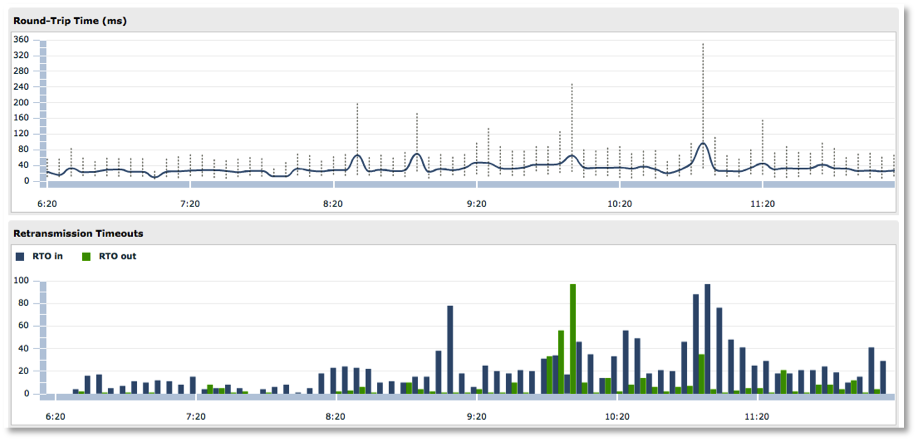Click the "Round-Trip Time (ms)" panel title

pyautogui.click(x=71, y=21)
